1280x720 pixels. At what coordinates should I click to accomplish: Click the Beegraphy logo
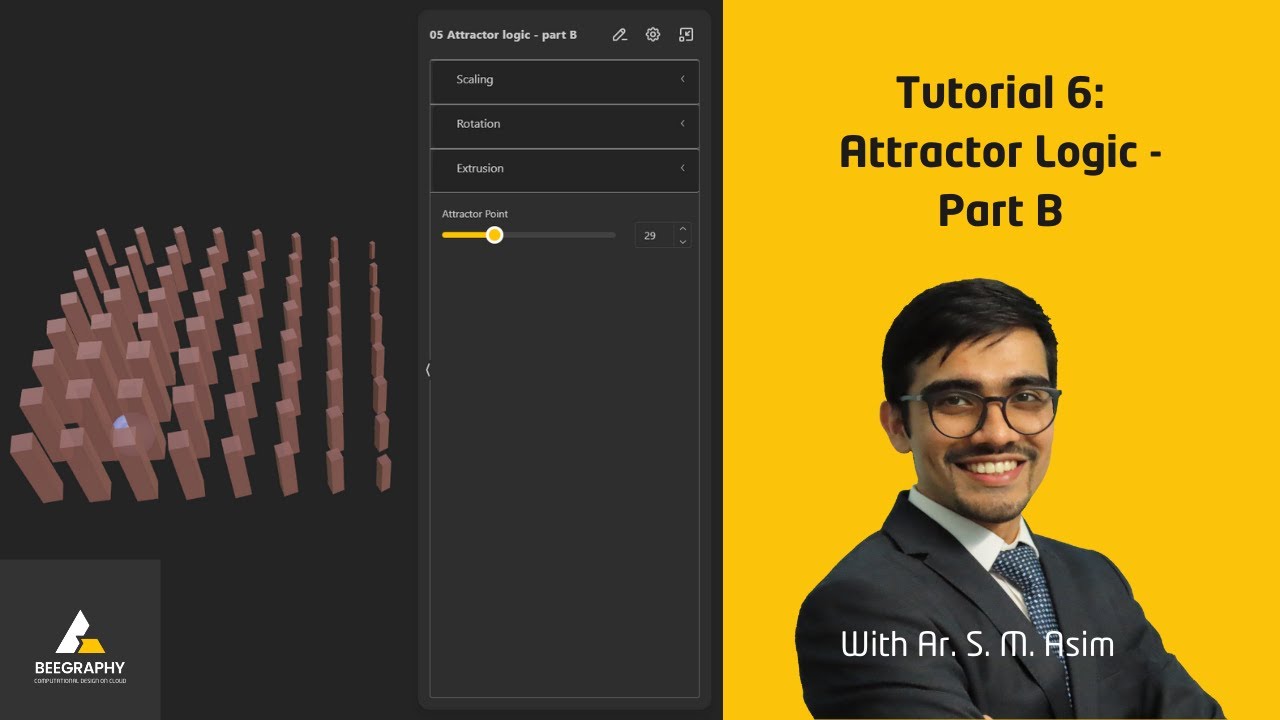[80, 646]
